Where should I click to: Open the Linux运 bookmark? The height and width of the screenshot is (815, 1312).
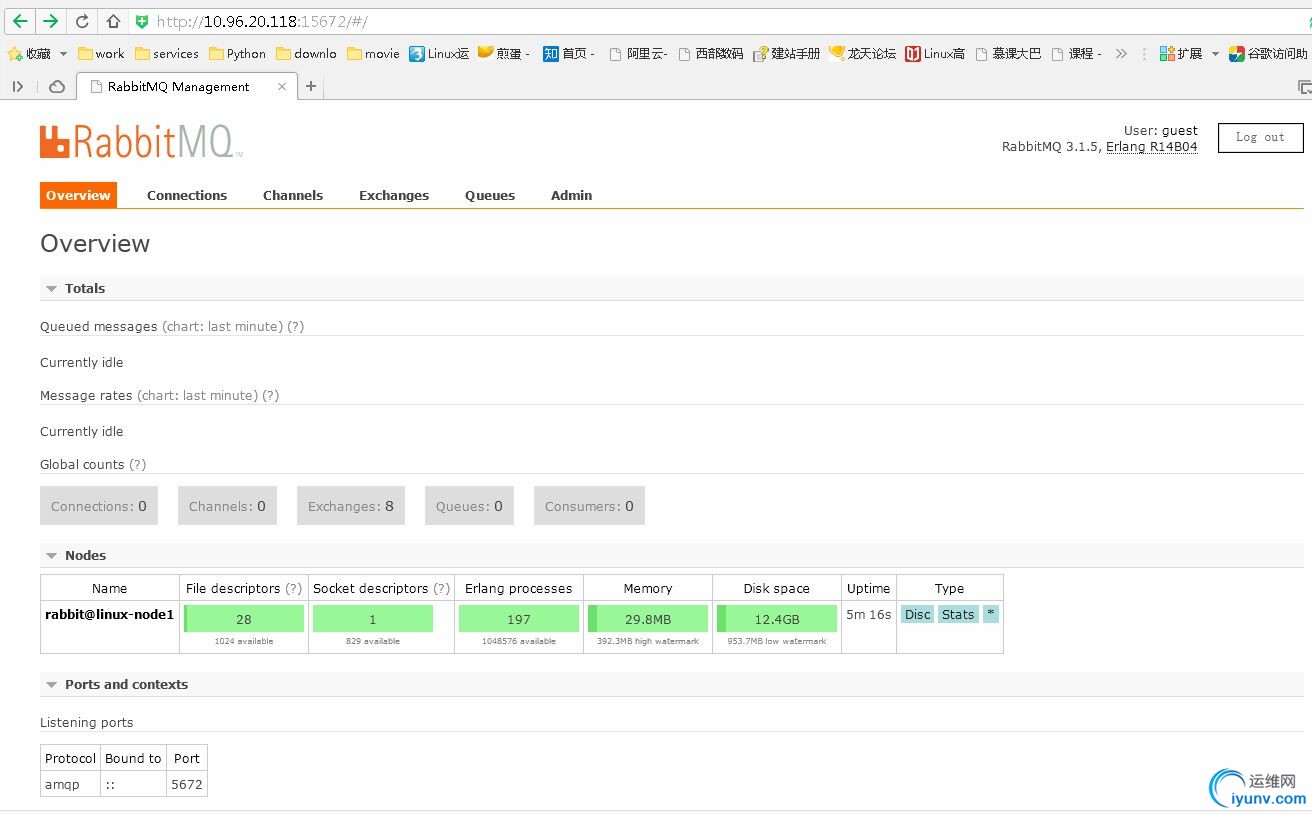click(x=439, y=54)
